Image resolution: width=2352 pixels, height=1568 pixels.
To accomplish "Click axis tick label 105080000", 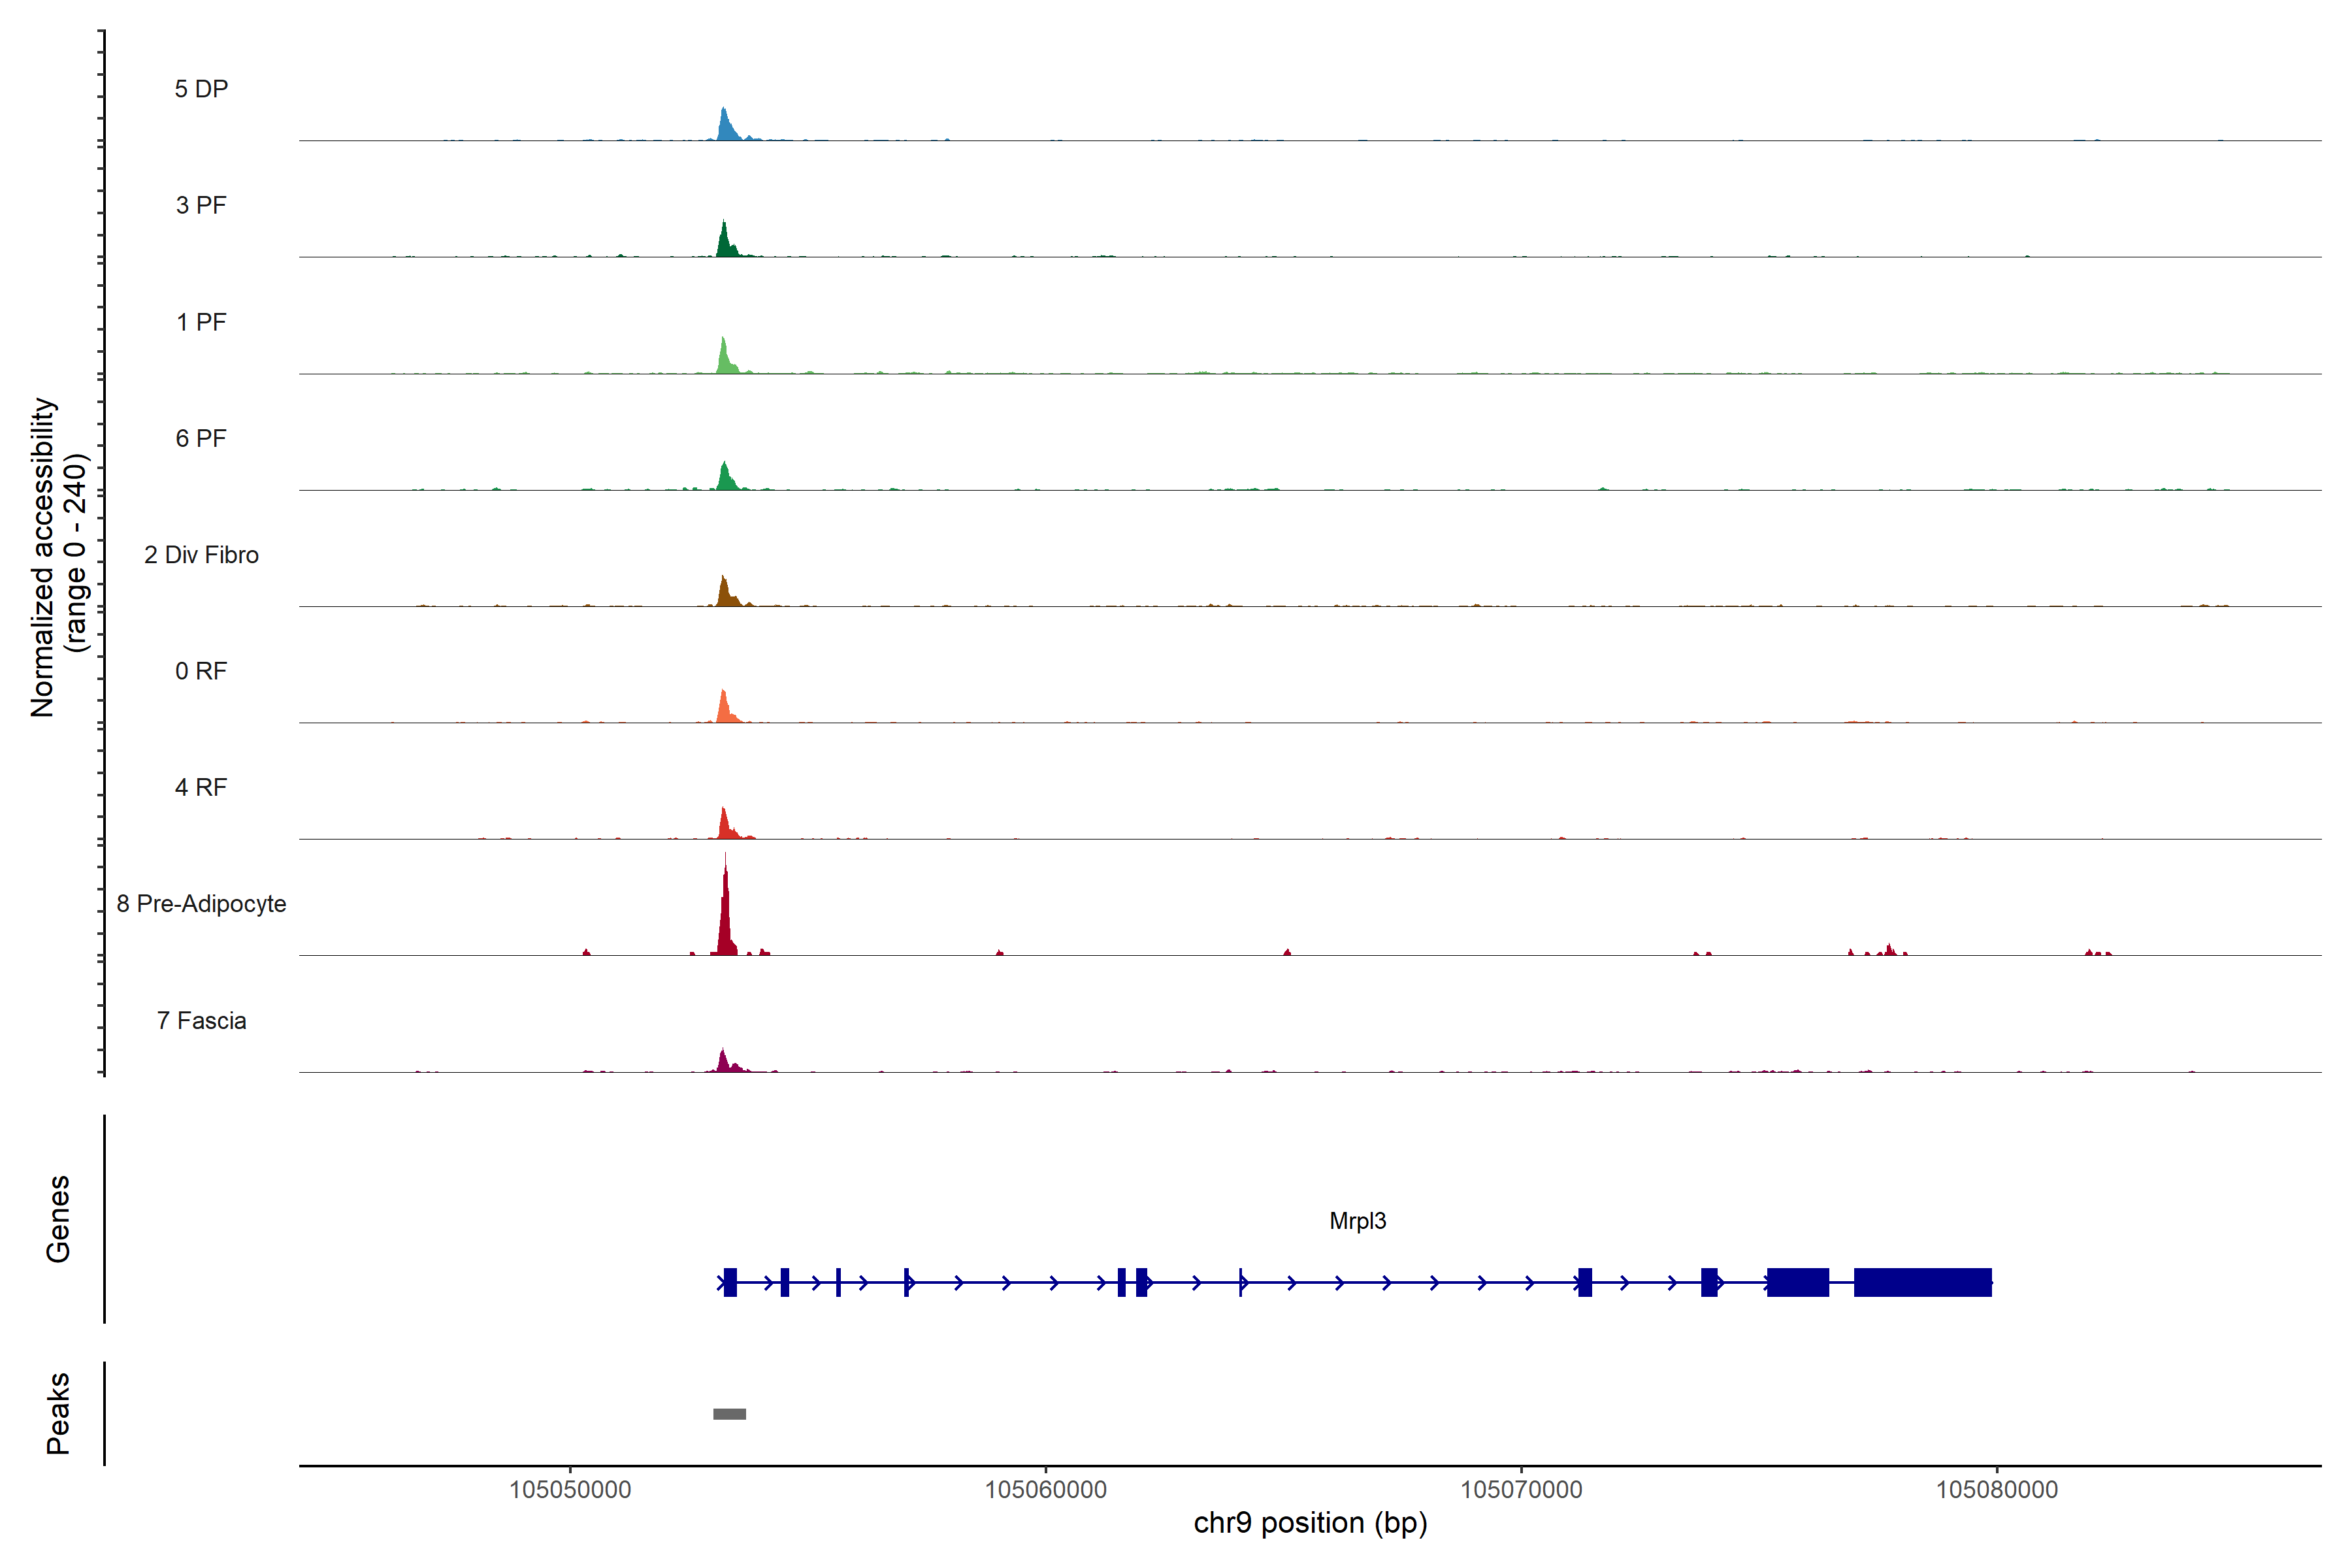I will (x=1997, y=1490).
